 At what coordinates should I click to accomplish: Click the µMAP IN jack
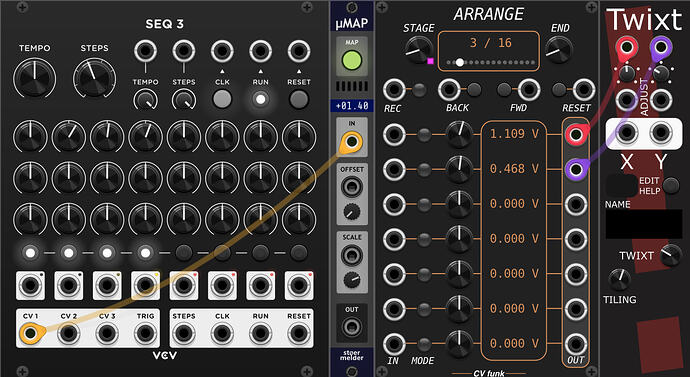[352, 142]
